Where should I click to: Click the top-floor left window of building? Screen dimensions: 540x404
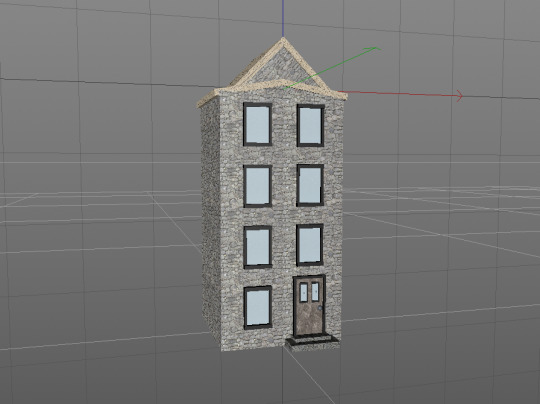(x=257, y=124)
